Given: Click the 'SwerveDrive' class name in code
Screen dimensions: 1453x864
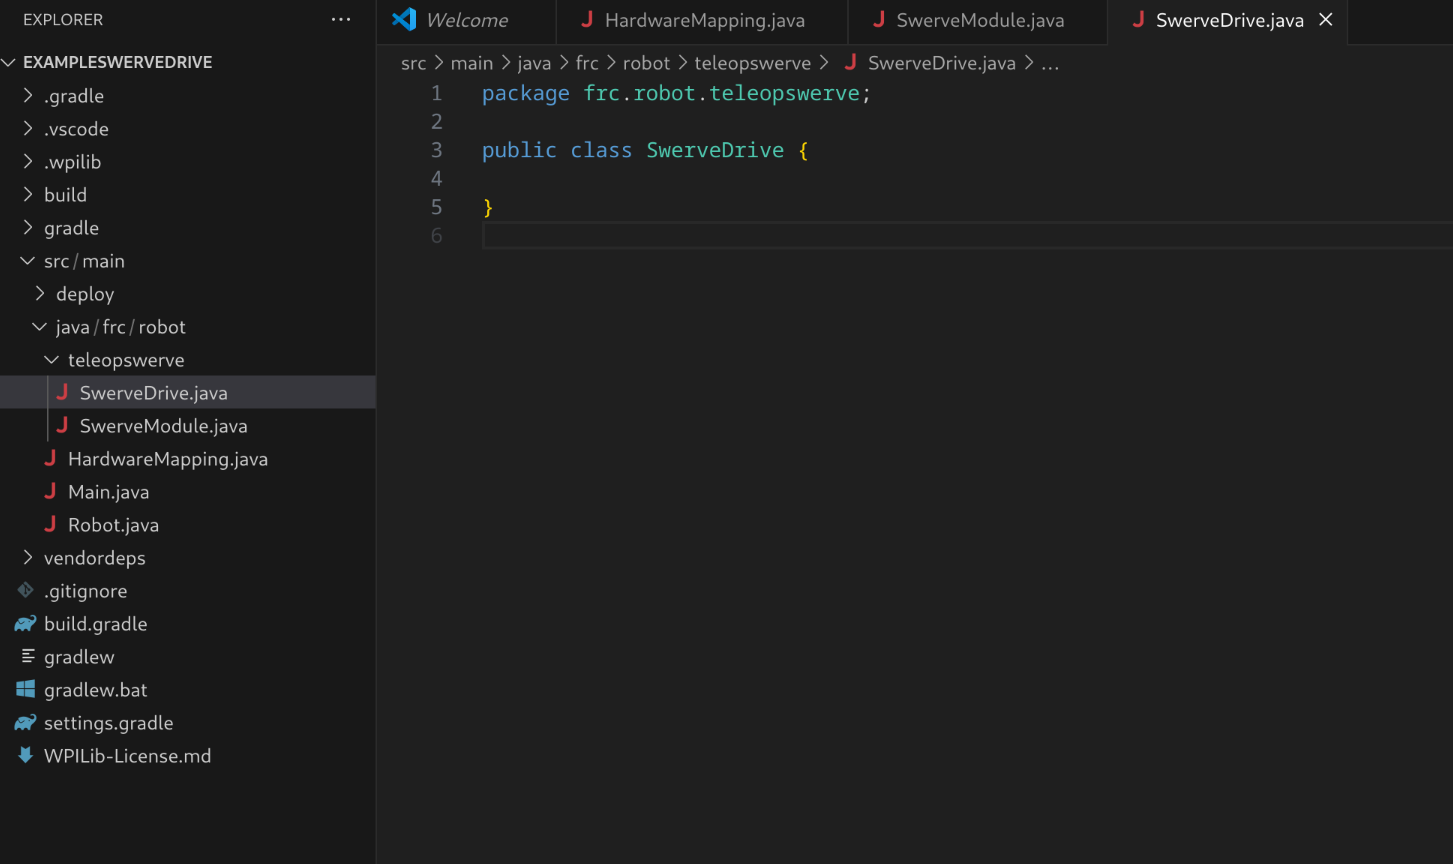Looking at the screenshot, I should pyautogui.click(x=715, y=150).
